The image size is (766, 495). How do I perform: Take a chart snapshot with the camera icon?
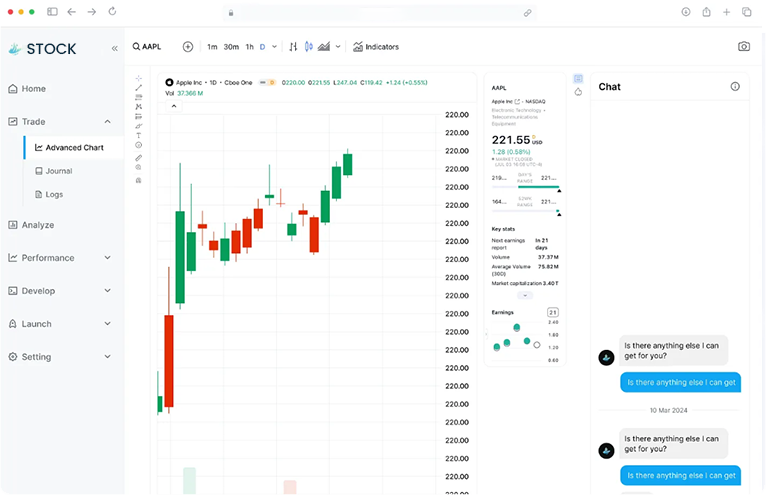point(744,46)
